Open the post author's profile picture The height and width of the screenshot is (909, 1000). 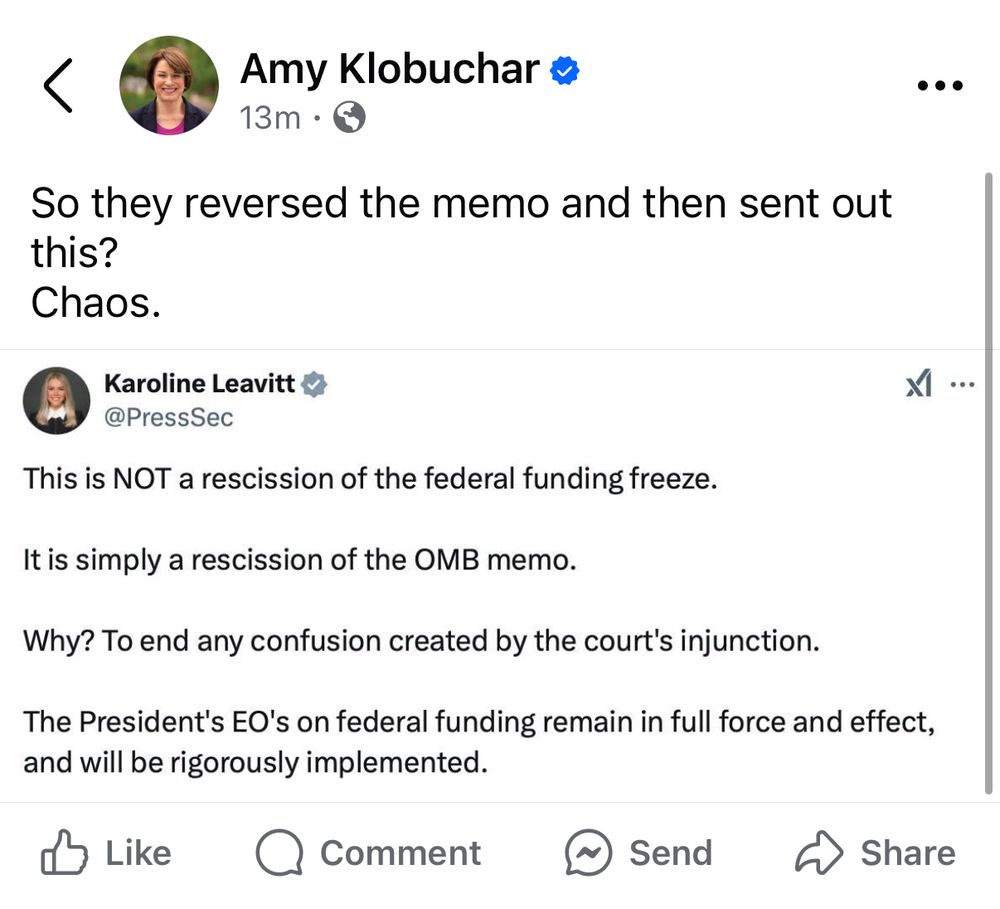[x=168, y=86]
